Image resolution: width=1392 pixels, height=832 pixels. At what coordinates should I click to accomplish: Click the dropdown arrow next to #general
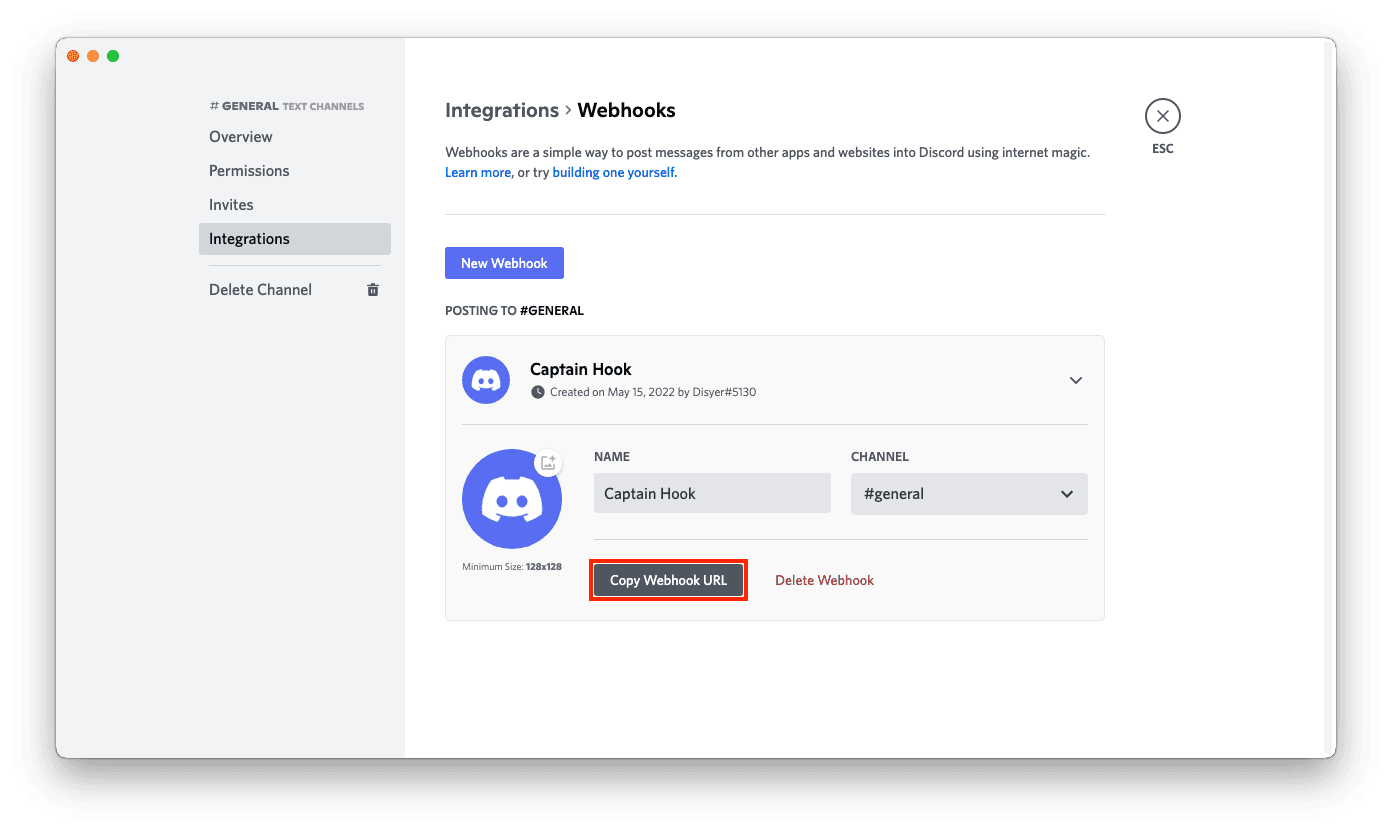click(x=1067, y=493)
